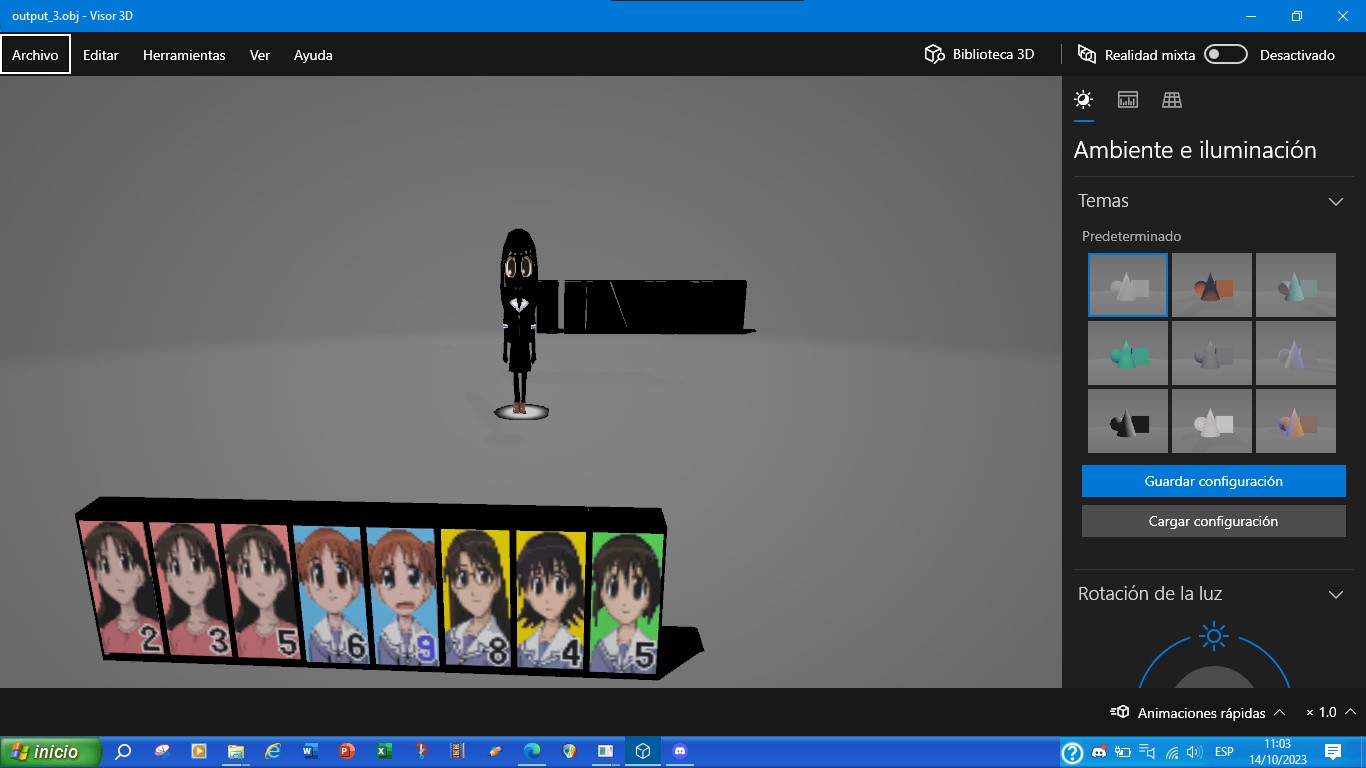Click the ESP language indicator
Viewport: 1366px width, 768px height.
[x=1224, y=752]
